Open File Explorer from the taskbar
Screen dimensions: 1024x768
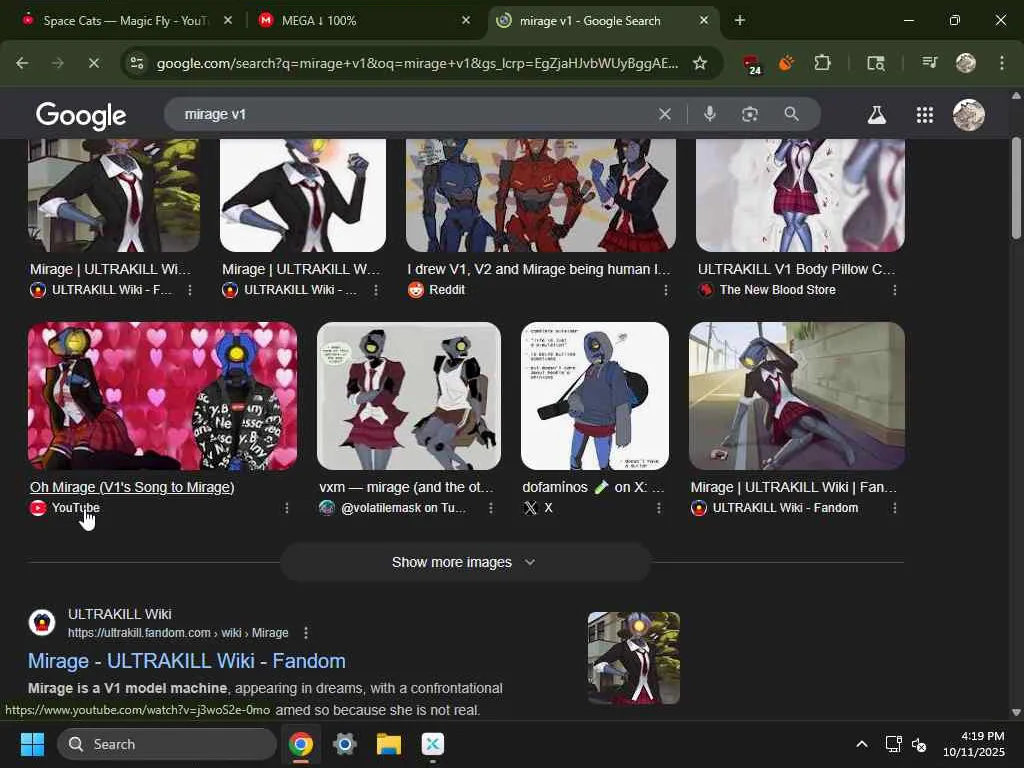pyautogui.click(x=389, y=744)
